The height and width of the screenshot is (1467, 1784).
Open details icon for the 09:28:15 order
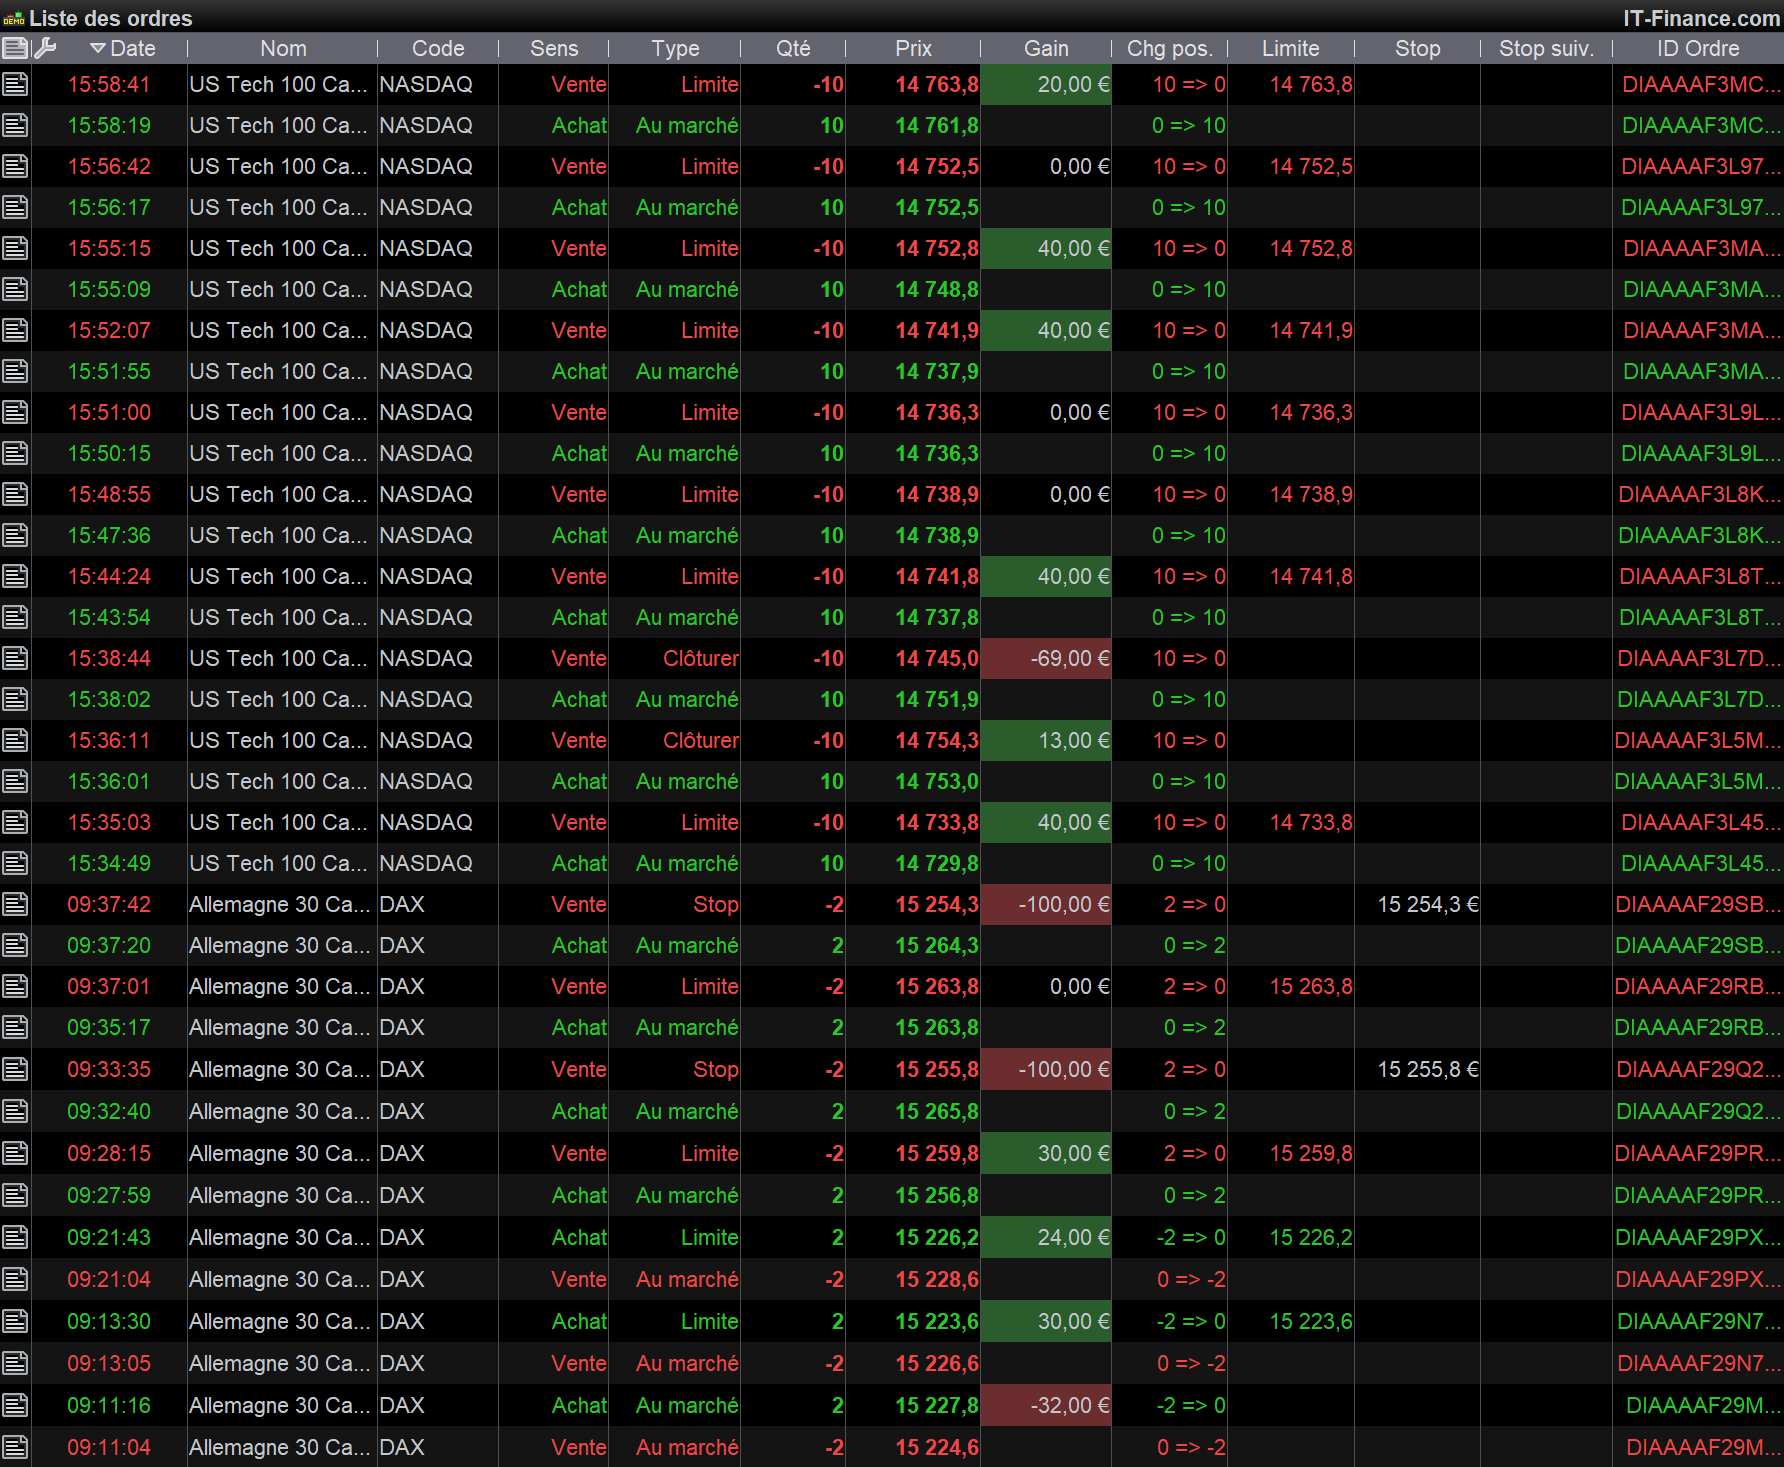[x=15, y=1153]
